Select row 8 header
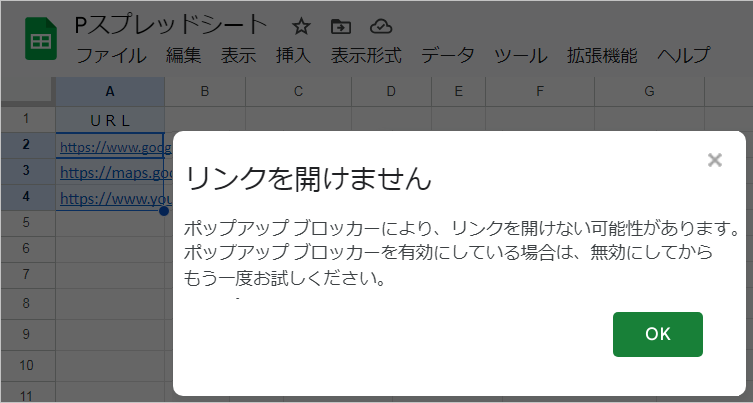This screenshot has width=753, height=403. [27, 301]
